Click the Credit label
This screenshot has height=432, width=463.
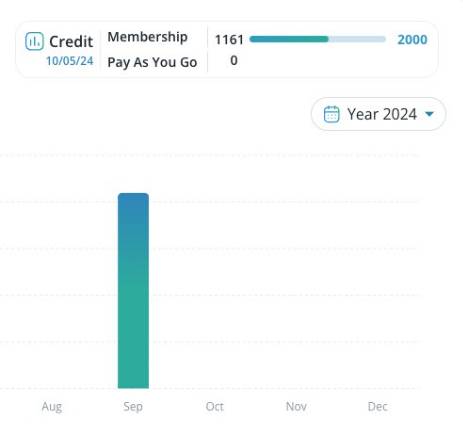[x=71, y=42]
